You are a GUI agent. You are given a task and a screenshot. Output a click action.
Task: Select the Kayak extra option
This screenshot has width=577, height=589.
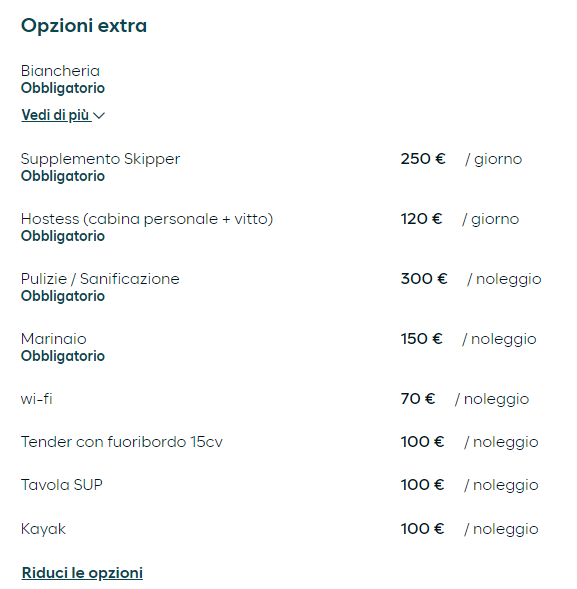tap(43, 529)
